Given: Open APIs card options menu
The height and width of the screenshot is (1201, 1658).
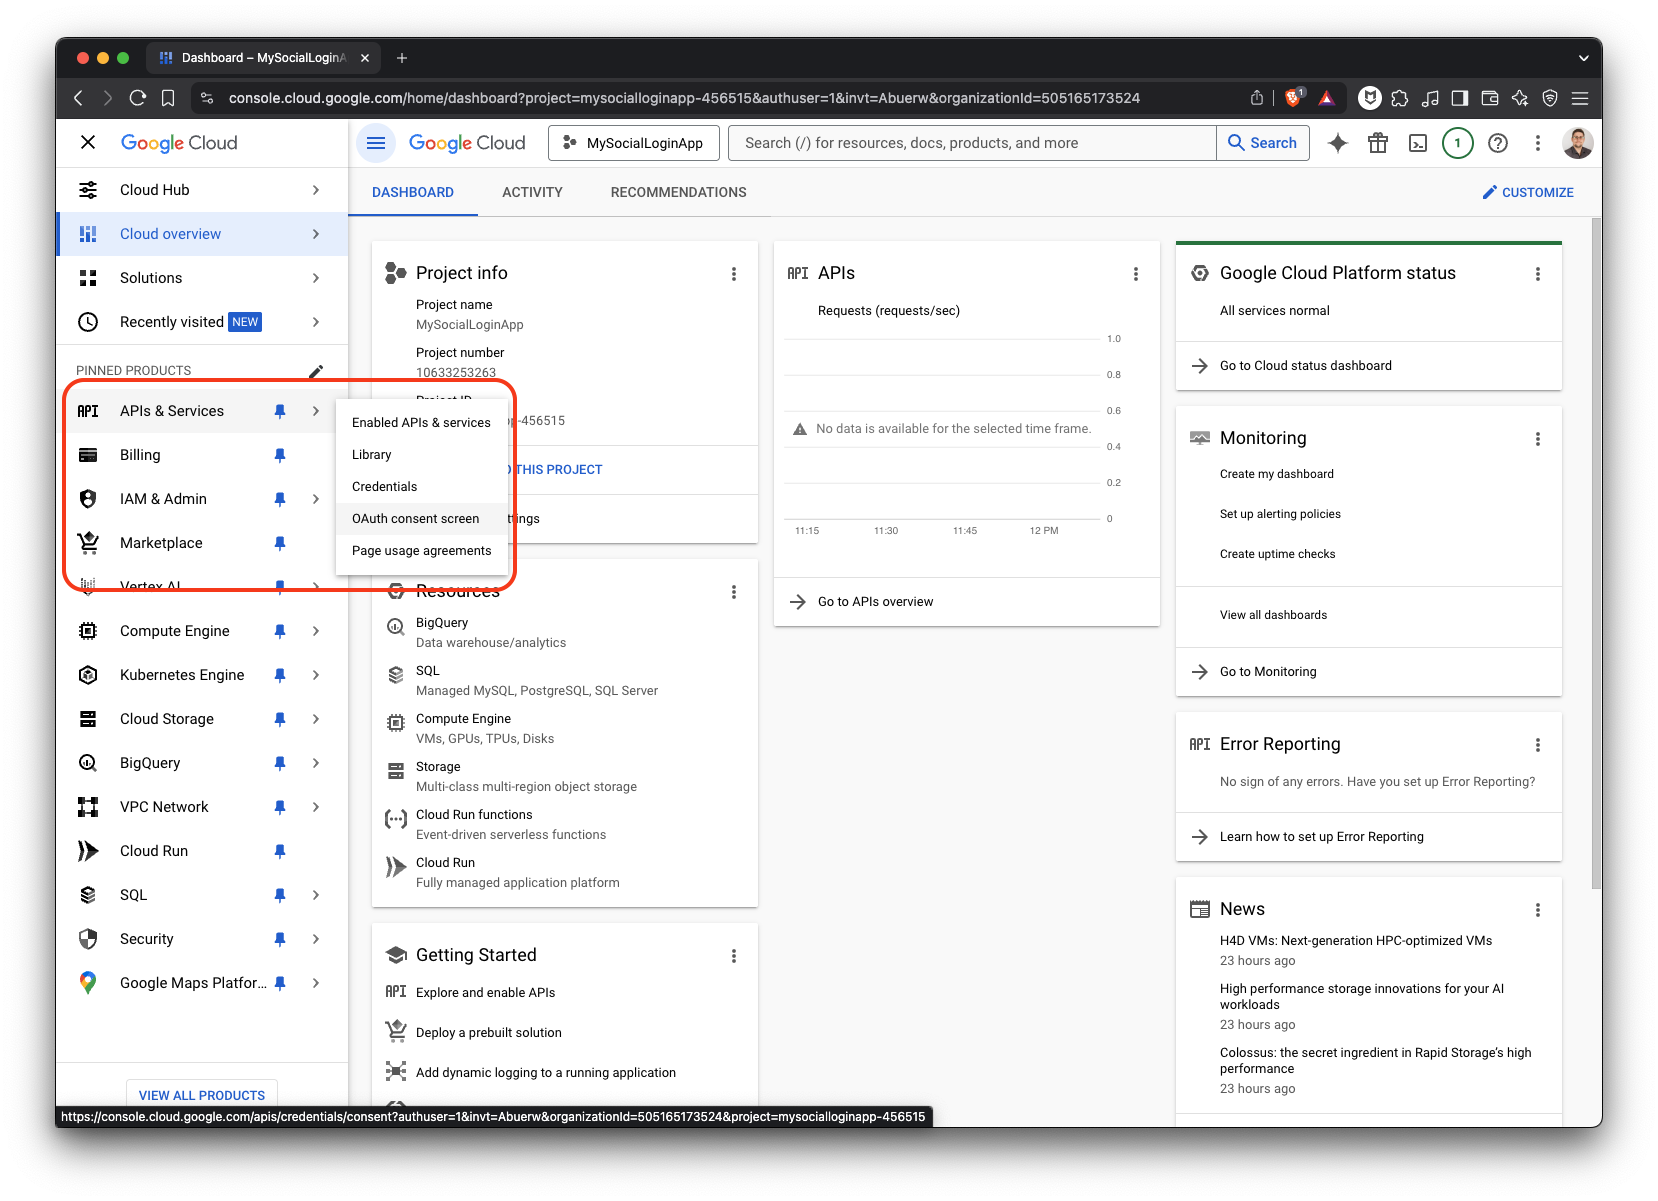Looking at the screenshot, I should [x=1136, y=274].
